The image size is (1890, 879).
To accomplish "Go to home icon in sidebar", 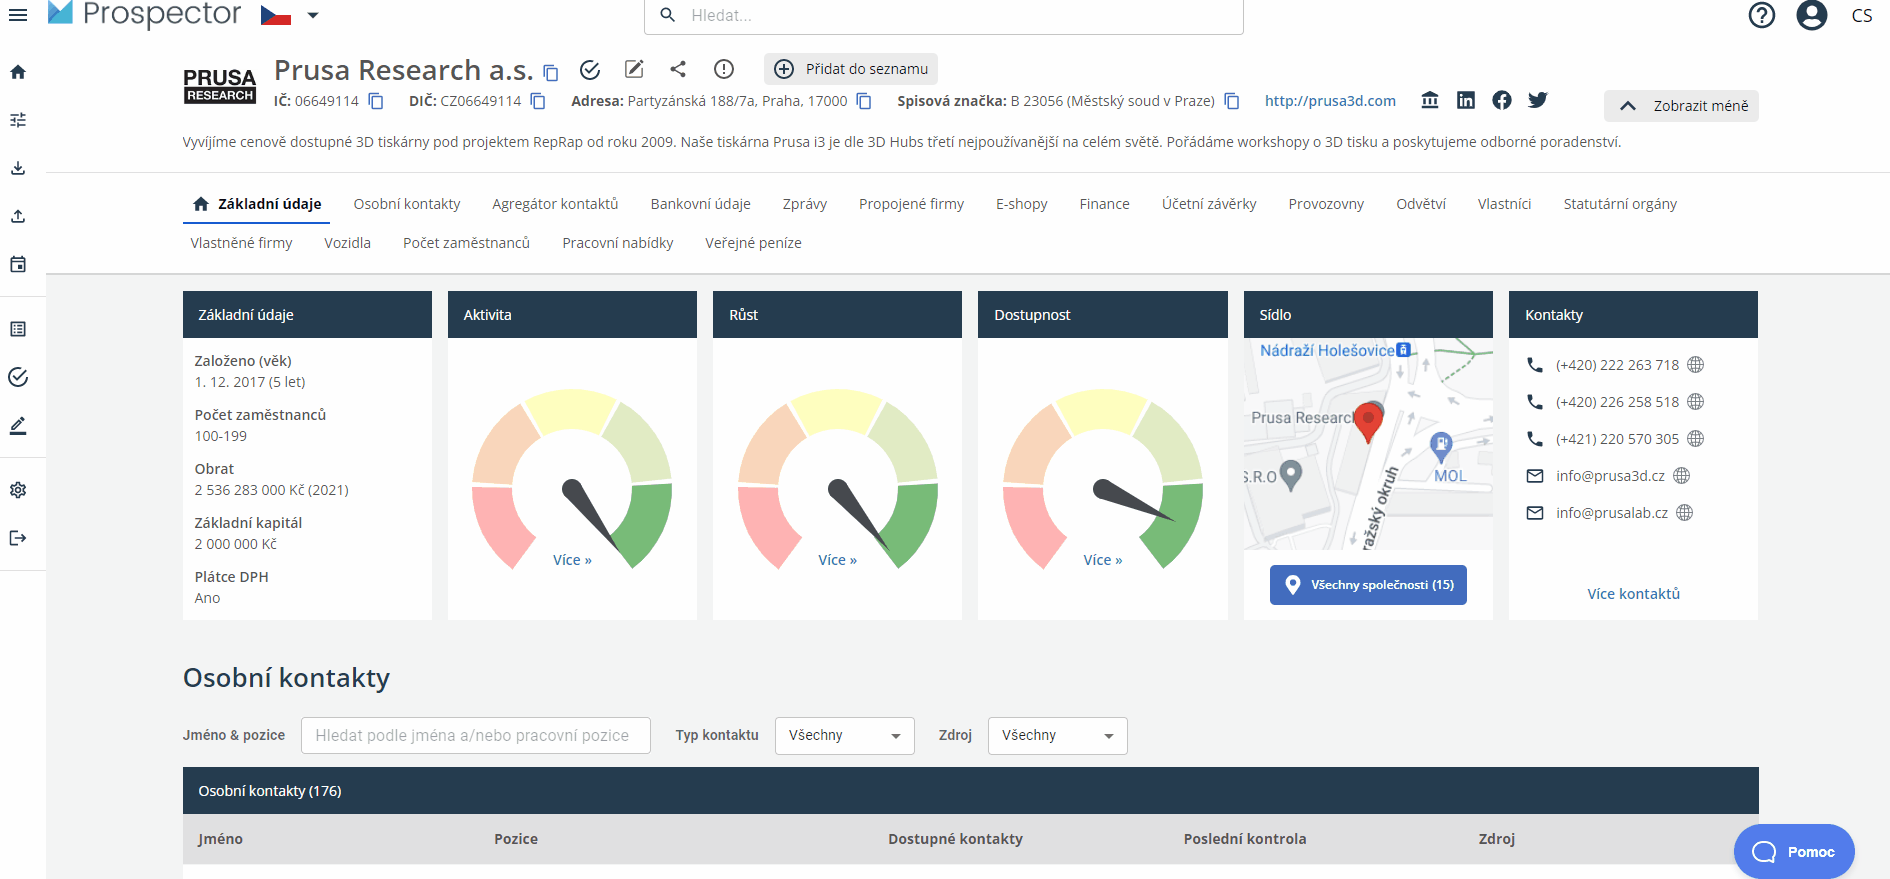I will coord(18,72).
